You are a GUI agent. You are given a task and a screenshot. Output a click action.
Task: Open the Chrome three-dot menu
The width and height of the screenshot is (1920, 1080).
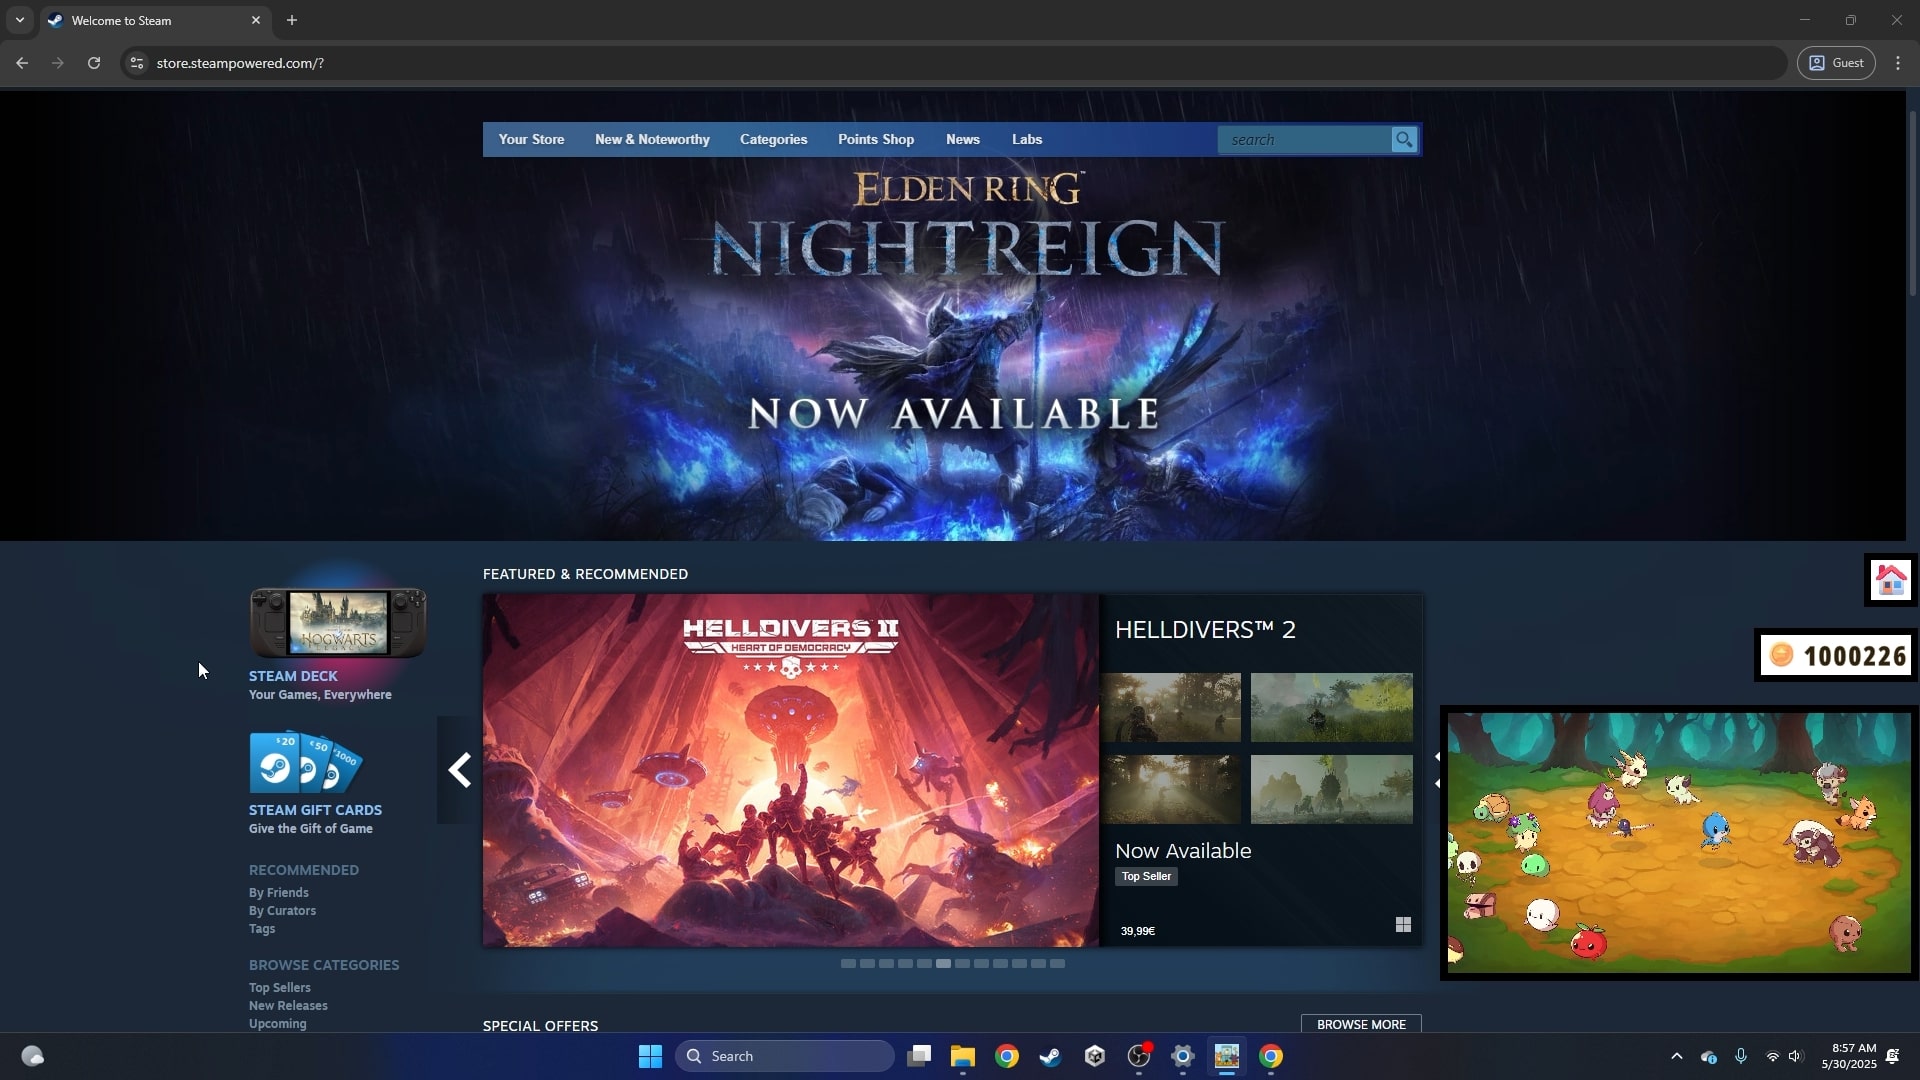1898,63
